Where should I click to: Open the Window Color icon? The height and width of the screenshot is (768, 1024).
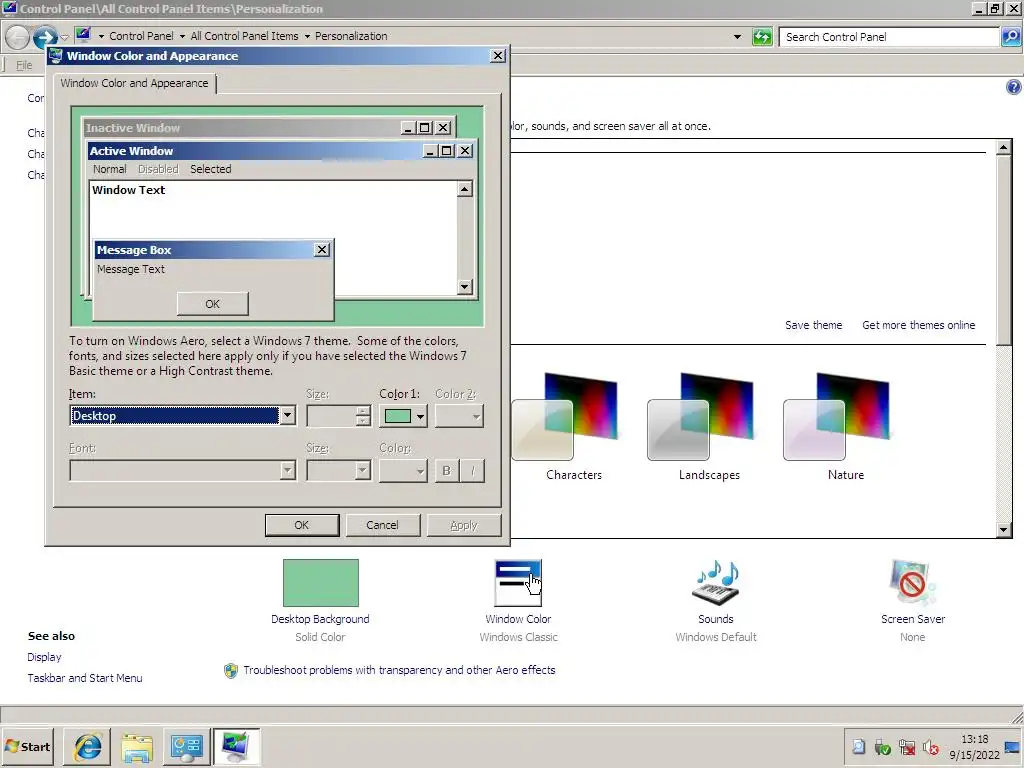pyautogui.click(x=518, y=583)
